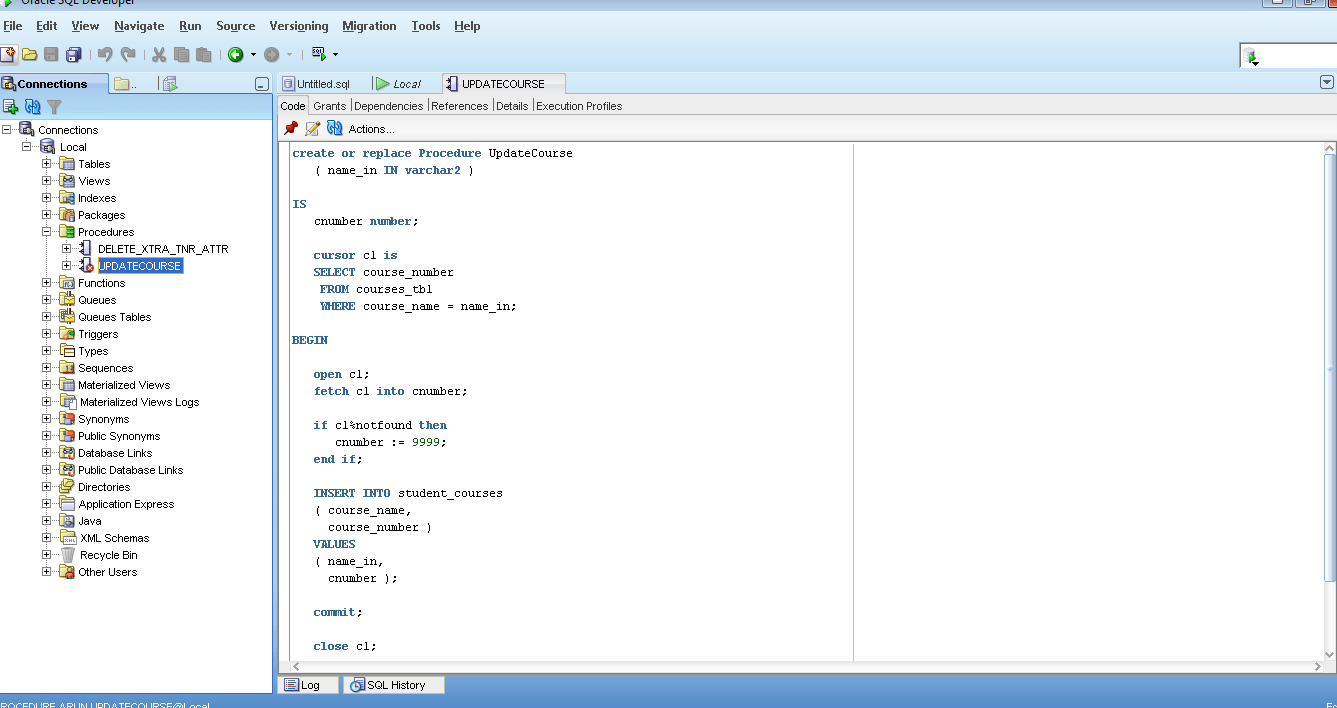Image resolution: width=1337 pixels, height=708 pixels.
Task: Pin the UPDATECOURSE editor with the pin icon
Action: [291, 128]
